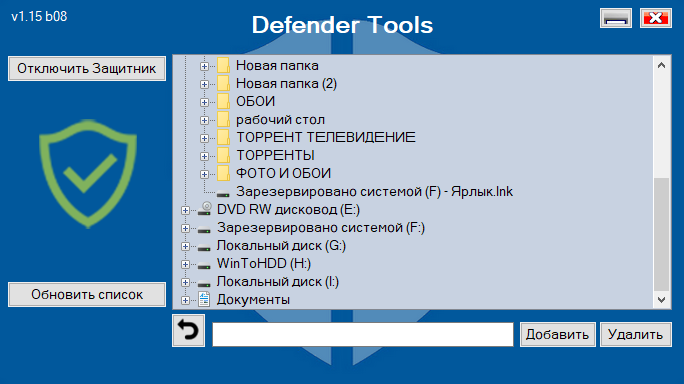The height and width of the screenshot is (384, 684).
Task: Expand Зарезервировано системой (F:) drive node
Action: pyautogui.click(x=185, y=228)
